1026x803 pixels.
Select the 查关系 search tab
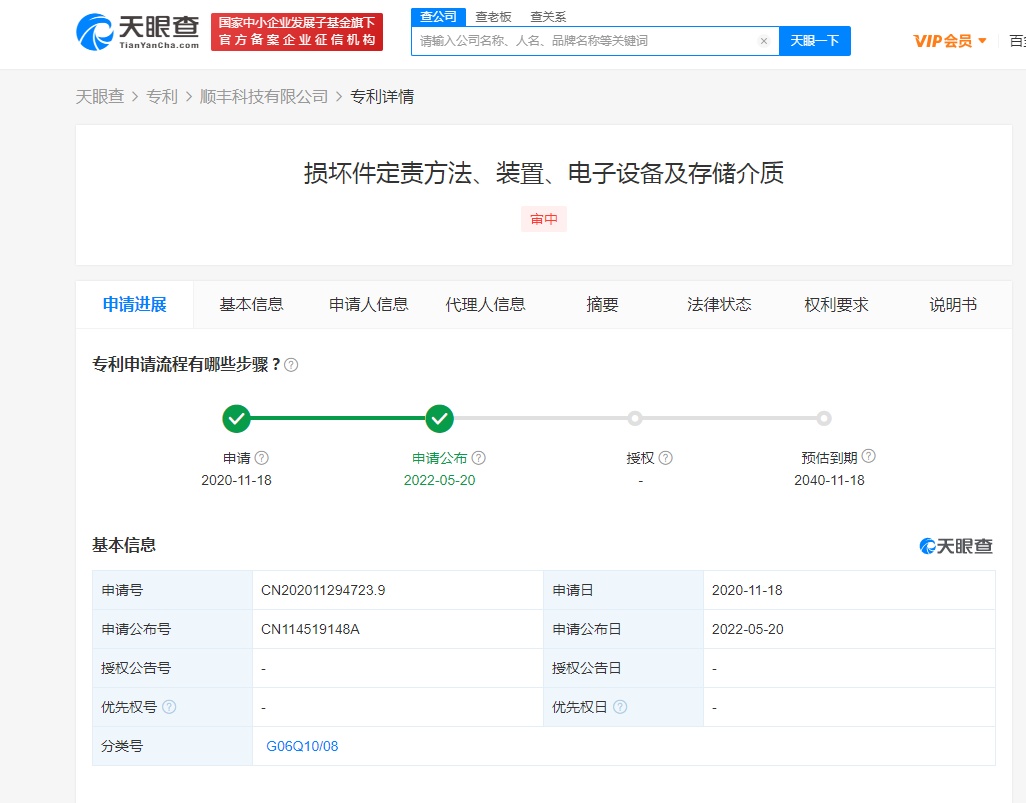(x=548, y=17)
